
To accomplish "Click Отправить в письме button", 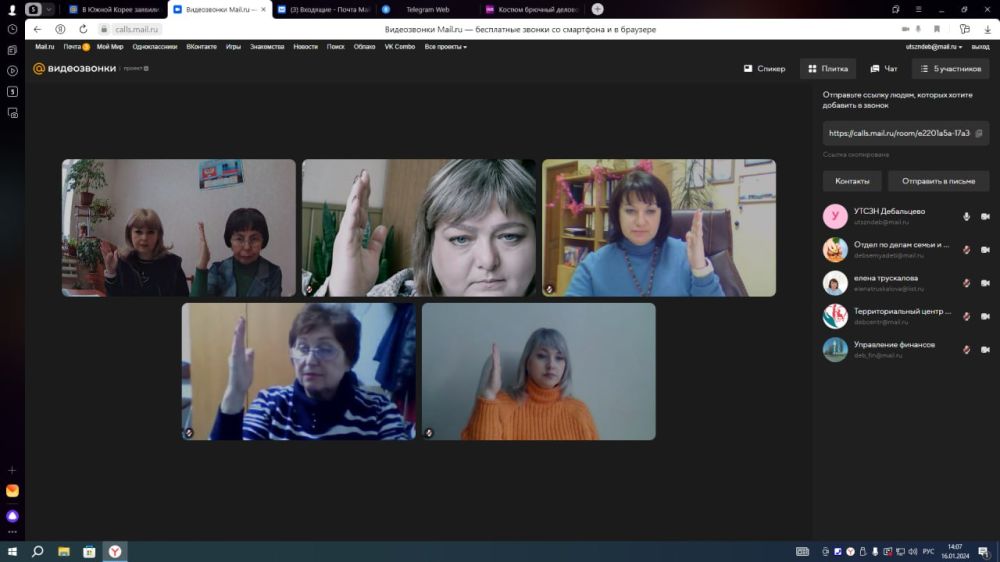I will click(938, 181).
